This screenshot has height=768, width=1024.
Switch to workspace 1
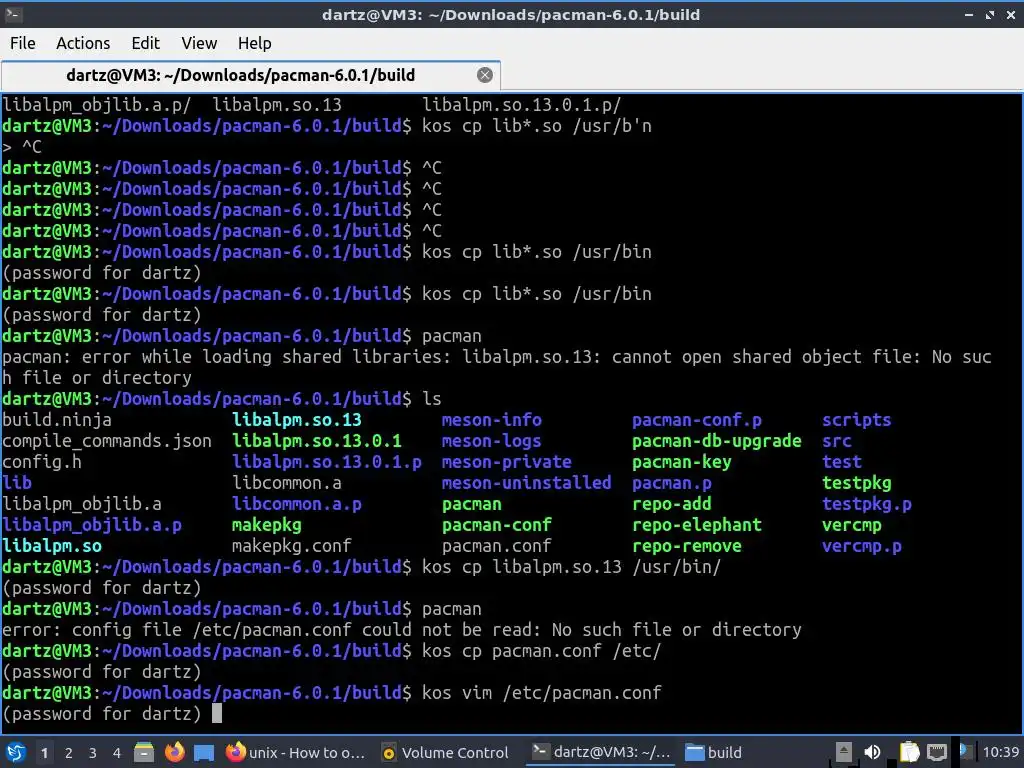44,753
